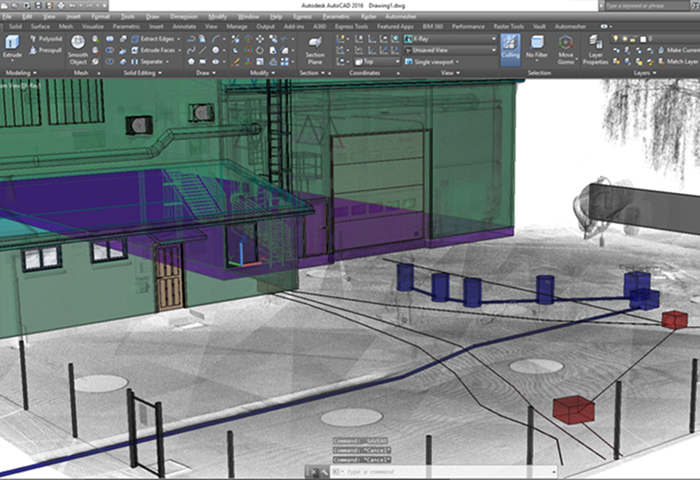Select the Extrude tool
Image resolution: width=700 pixels, height=480 pixels.
tap(12, 45)
